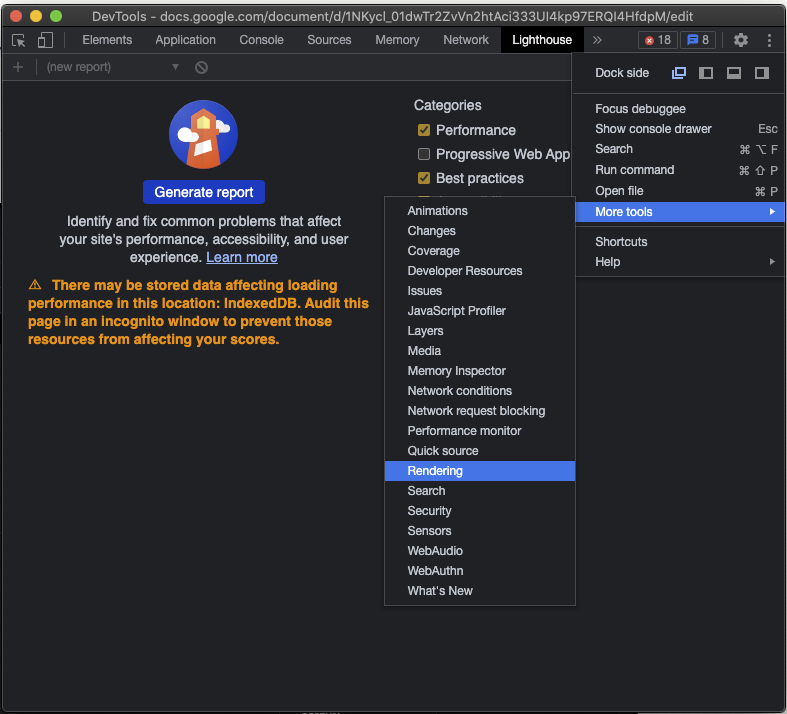Viewport: 787px width, 714px height.
Task: Select Media in the submenu
Action: point(480,351)
